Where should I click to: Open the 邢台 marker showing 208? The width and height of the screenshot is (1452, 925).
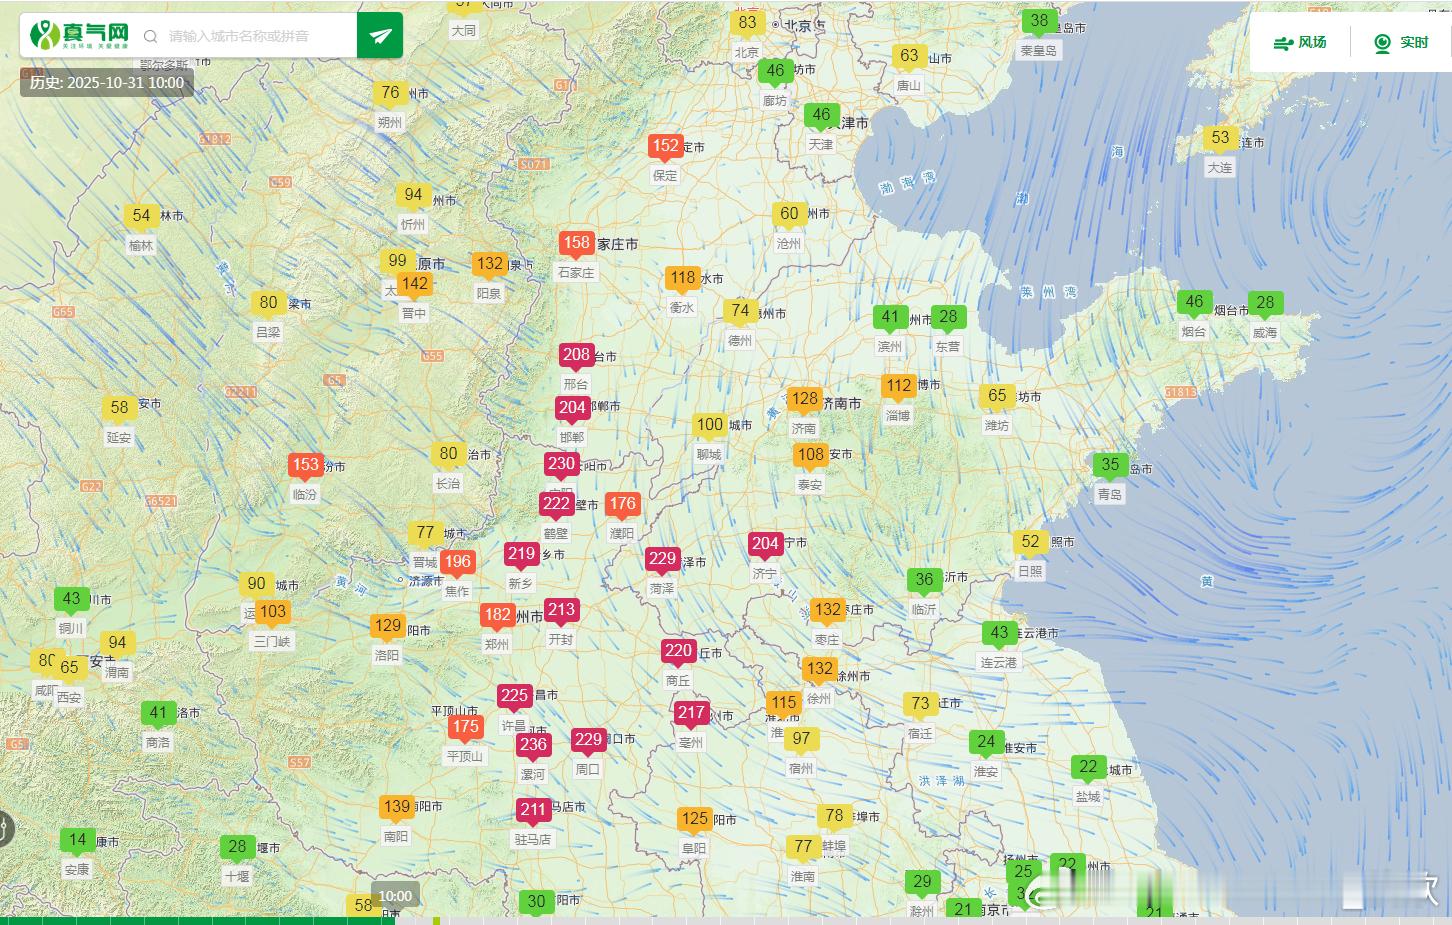pos(576,356)
